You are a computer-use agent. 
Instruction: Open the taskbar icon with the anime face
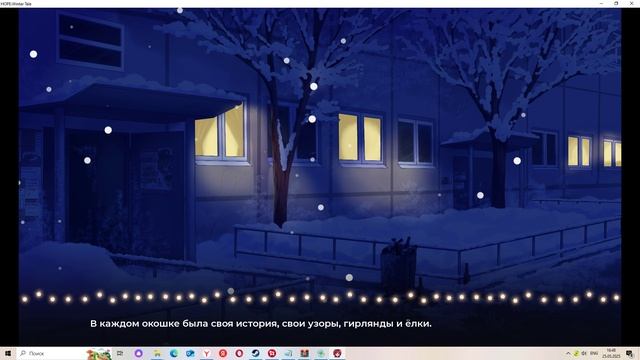point(337,353)
